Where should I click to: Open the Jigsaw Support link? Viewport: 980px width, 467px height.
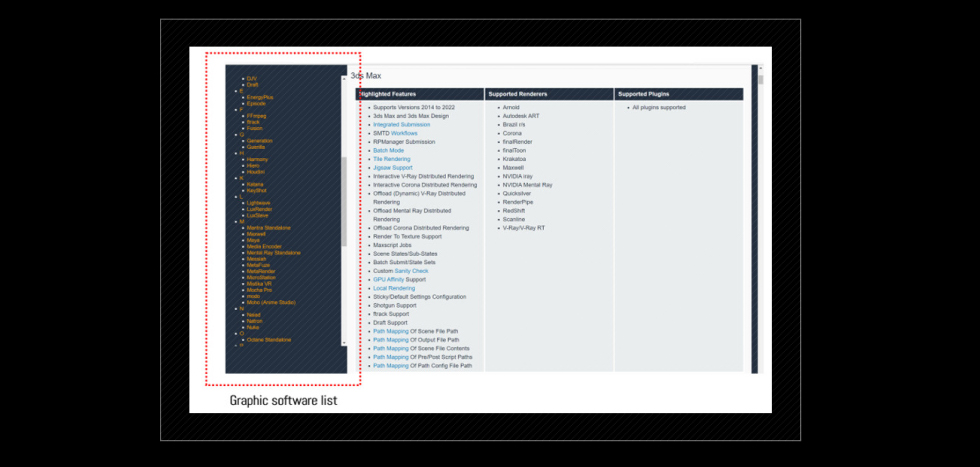coord(392,168)
